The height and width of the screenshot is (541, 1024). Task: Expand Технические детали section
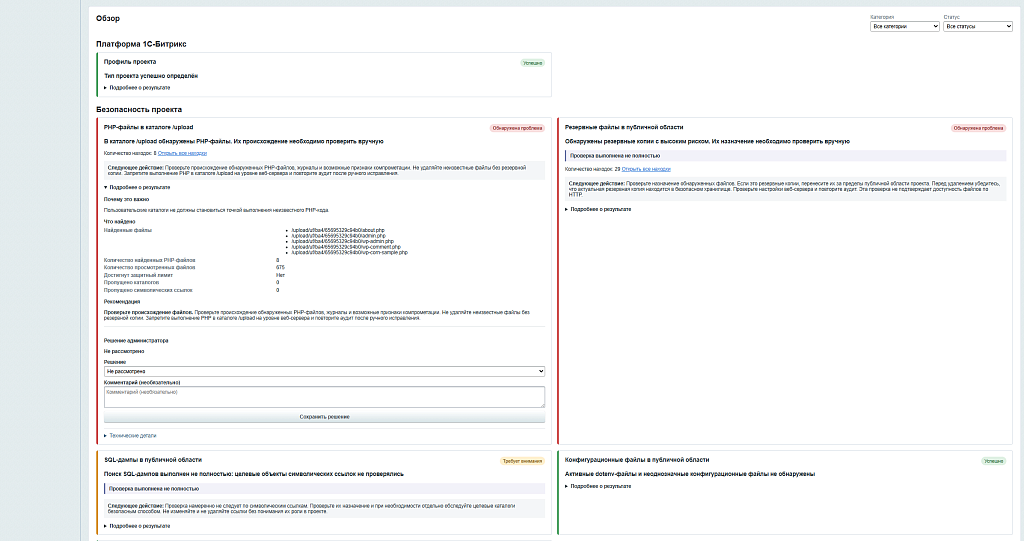pyautogui.click(x=130, y=435)
